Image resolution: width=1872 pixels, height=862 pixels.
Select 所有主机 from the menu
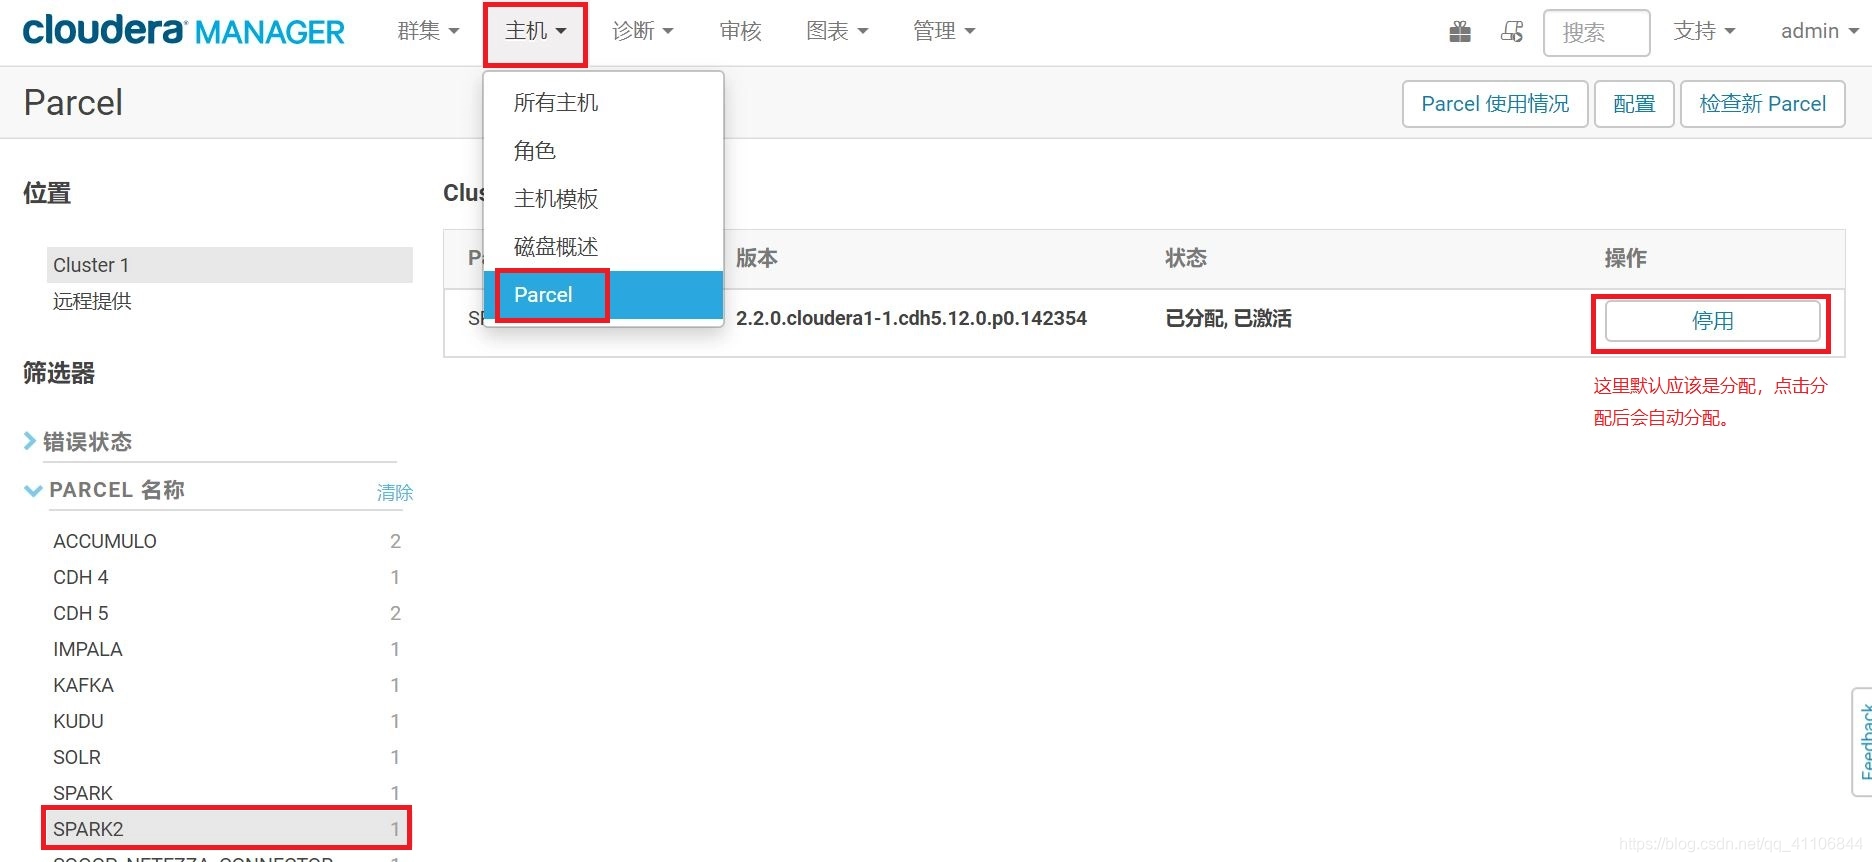603,103
